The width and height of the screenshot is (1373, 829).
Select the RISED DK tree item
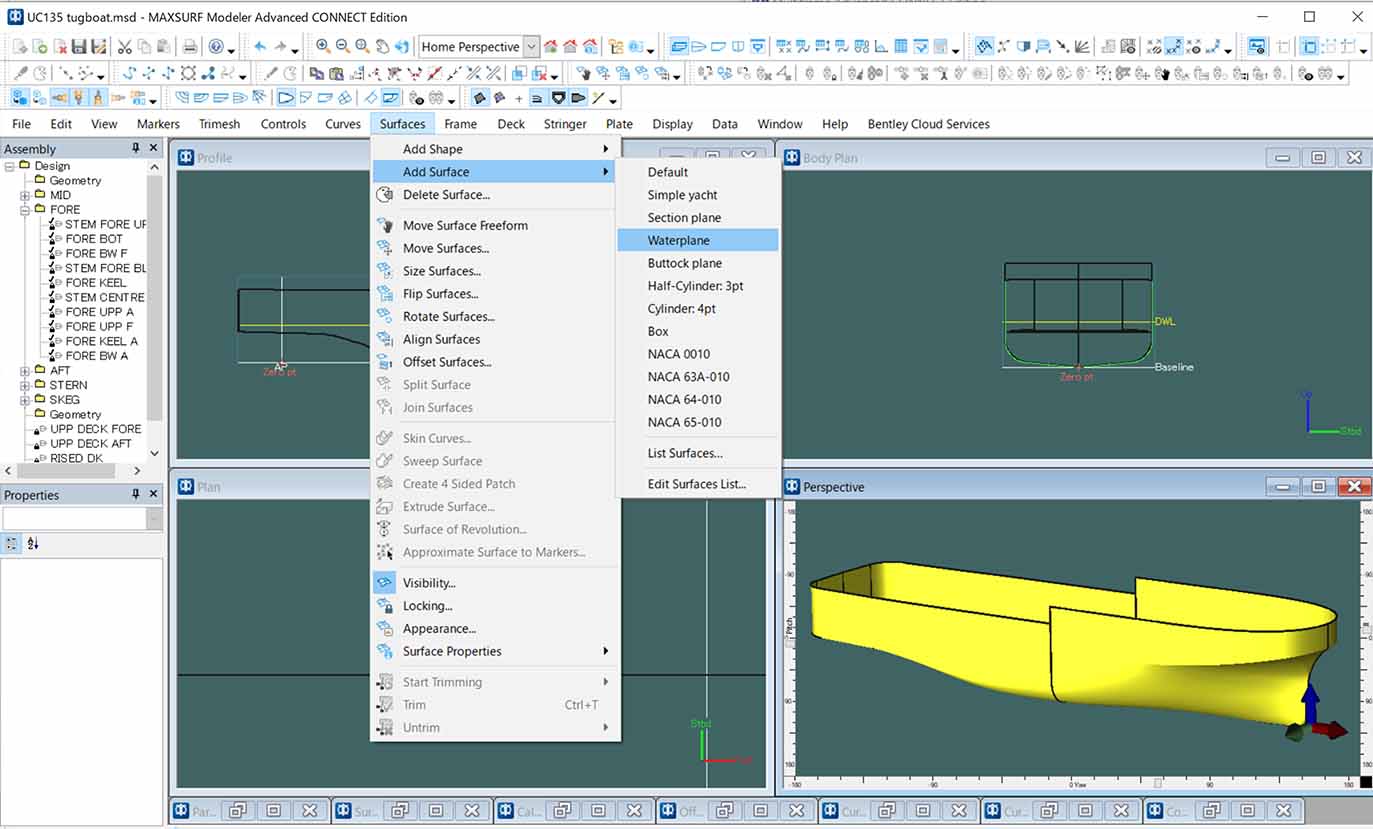click(76, 458)
